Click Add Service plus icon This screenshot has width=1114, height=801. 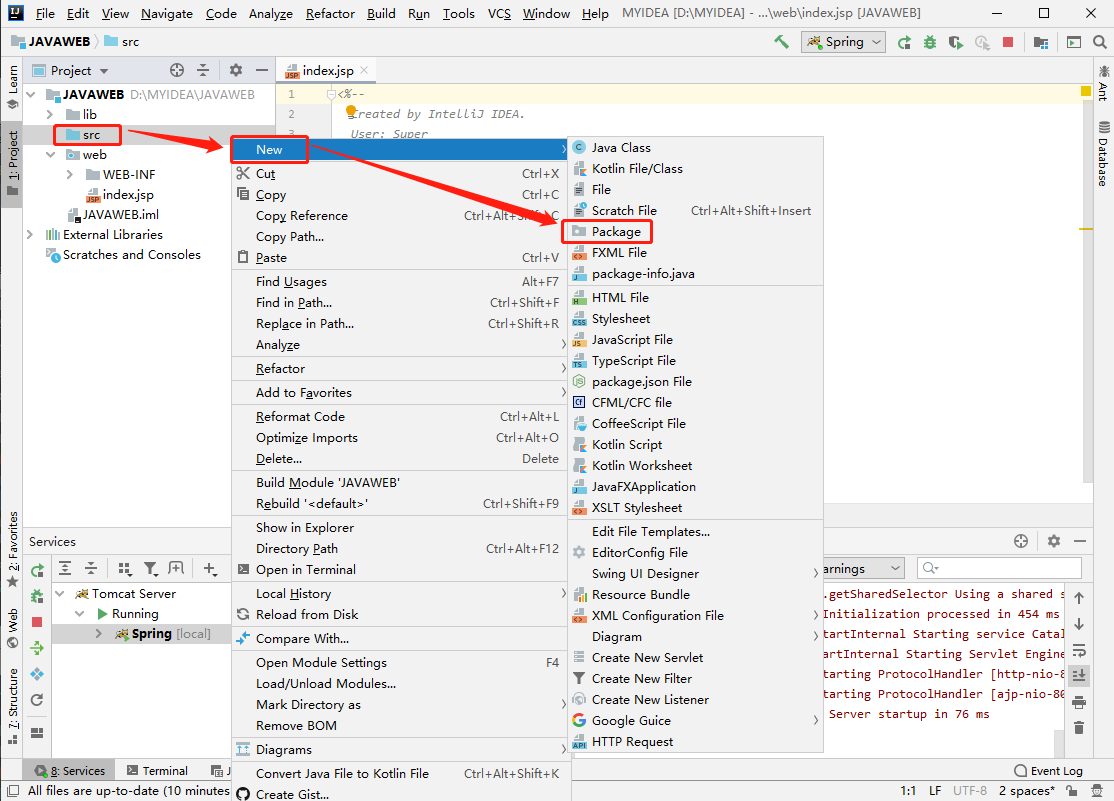pos(210,569)
